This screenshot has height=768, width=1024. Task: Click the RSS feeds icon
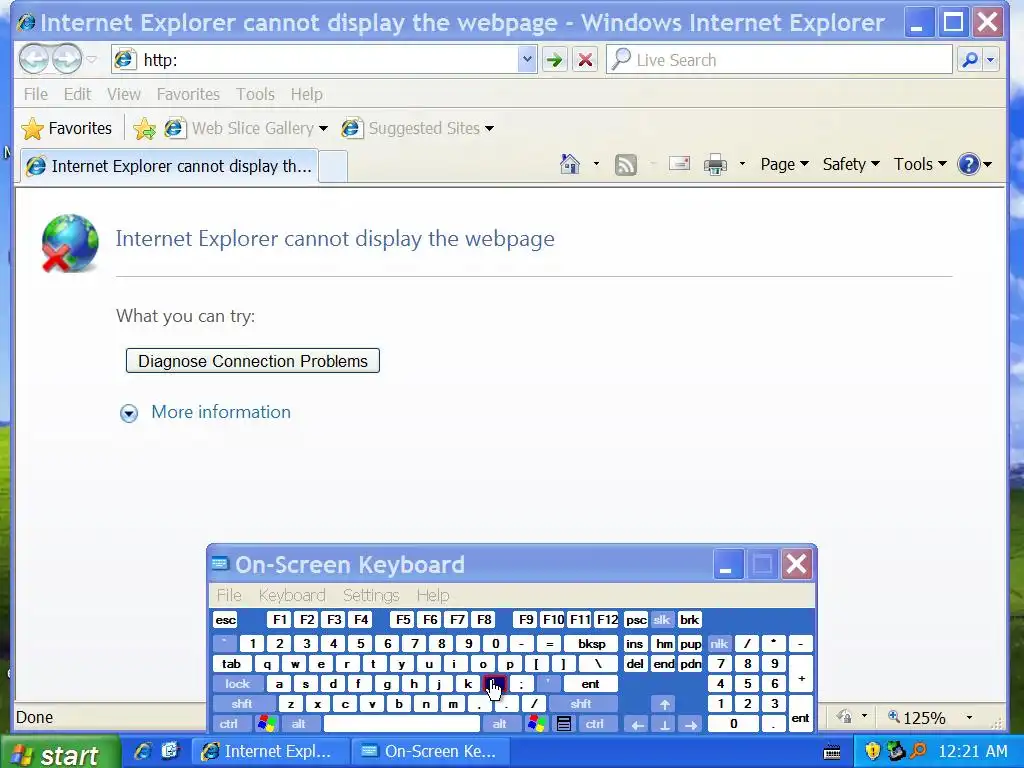point(626,165)
